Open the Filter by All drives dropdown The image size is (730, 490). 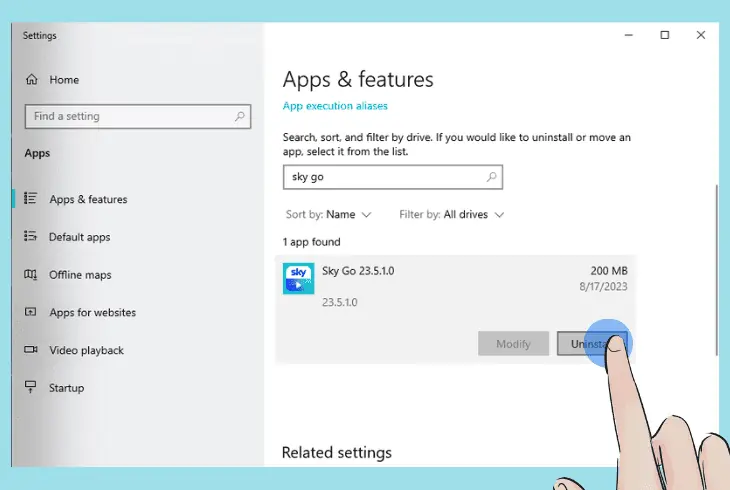(x=452, y=215)
